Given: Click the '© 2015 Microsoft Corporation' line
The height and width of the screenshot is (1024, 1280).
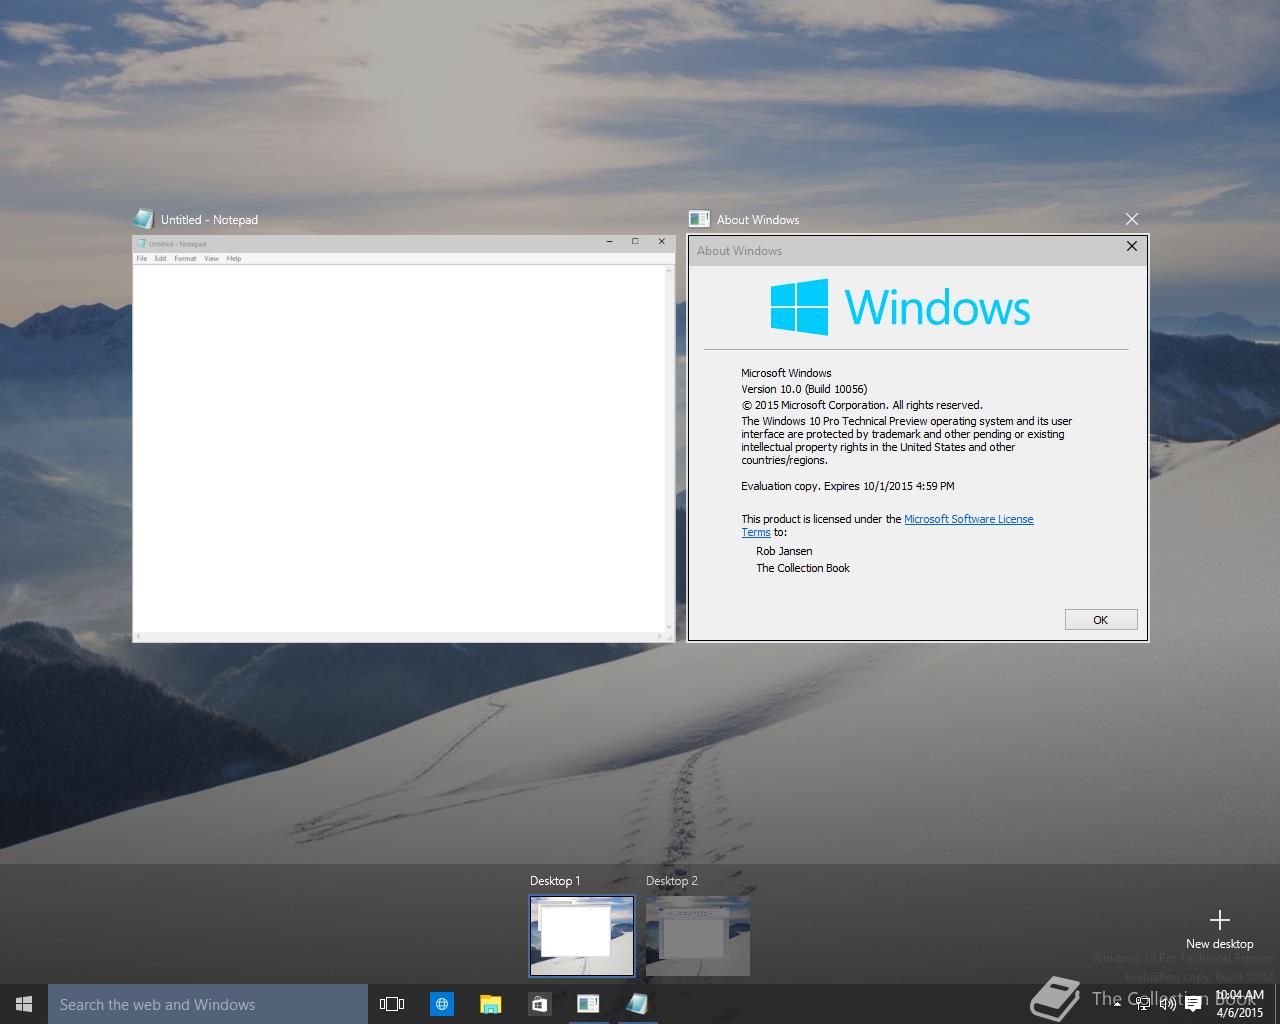Looking at the screenshot, I should 862,405.
